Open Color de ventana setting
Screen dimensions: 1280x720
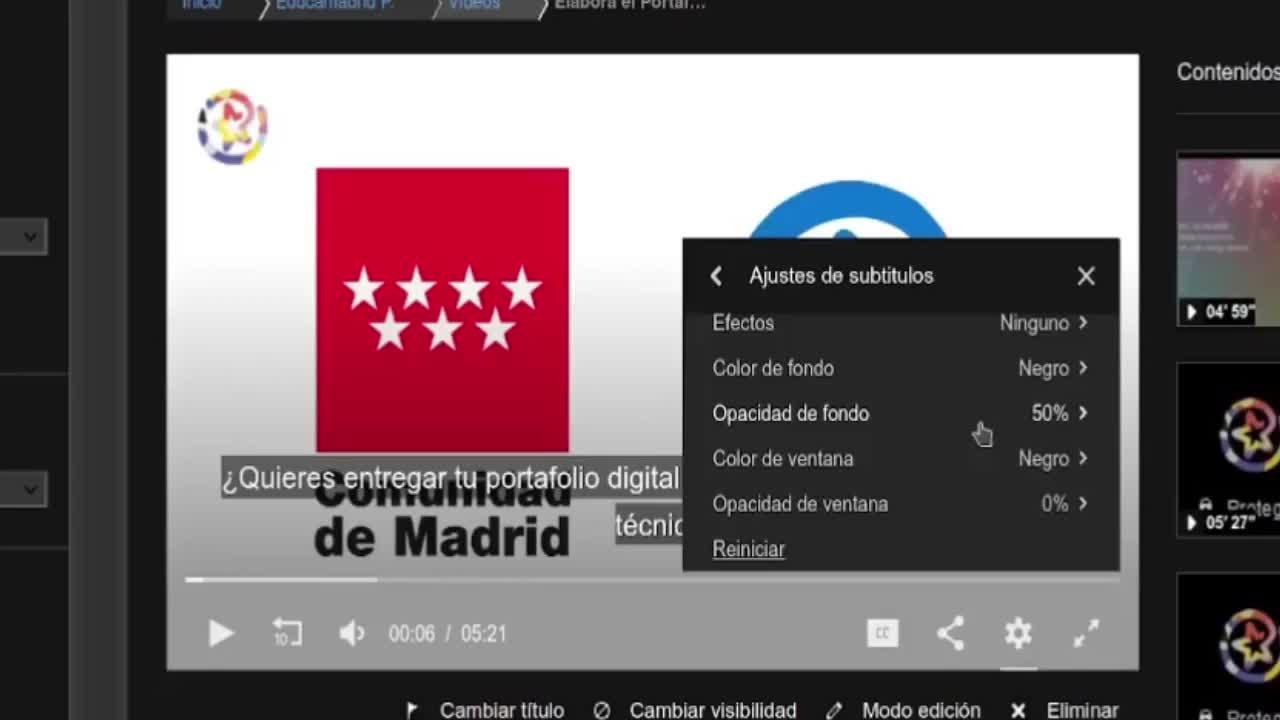[x=900, y=459]
